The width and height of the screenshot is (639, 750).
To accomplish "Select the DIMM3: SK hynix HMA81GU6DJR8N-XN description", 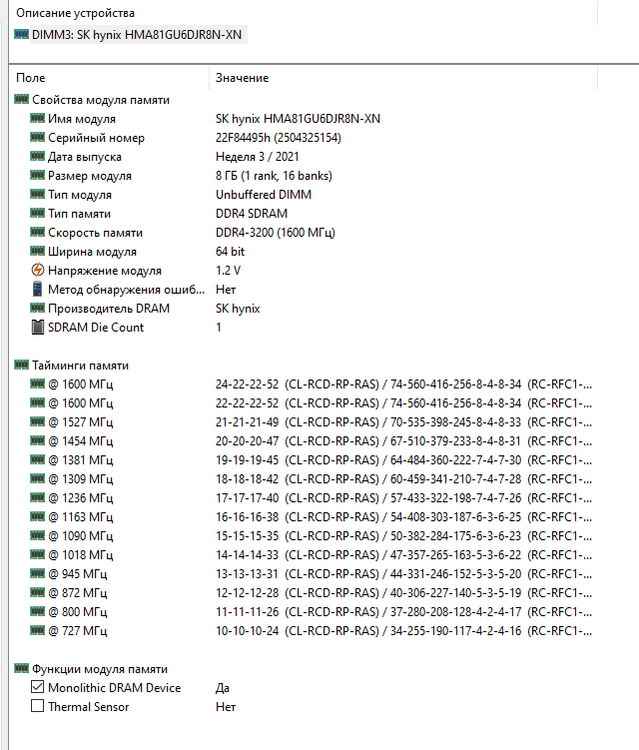I will click(137, 35).
